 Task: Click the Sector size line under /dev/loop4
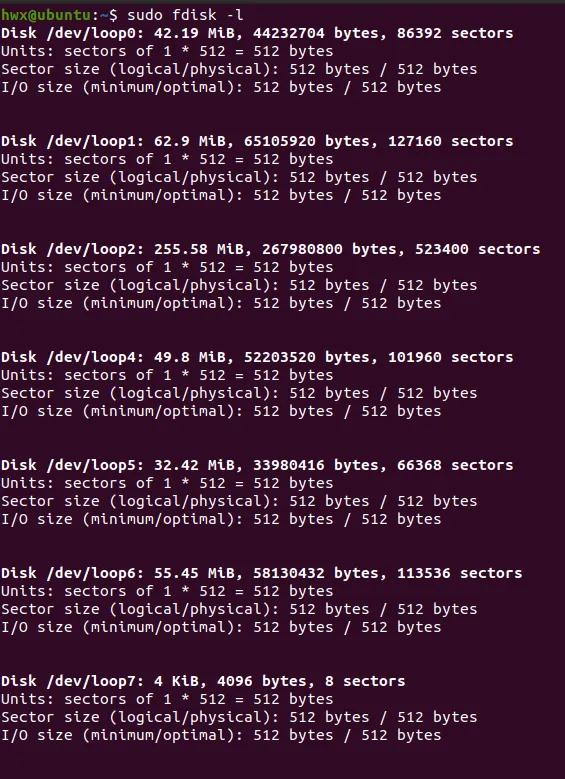pos(239,393)
